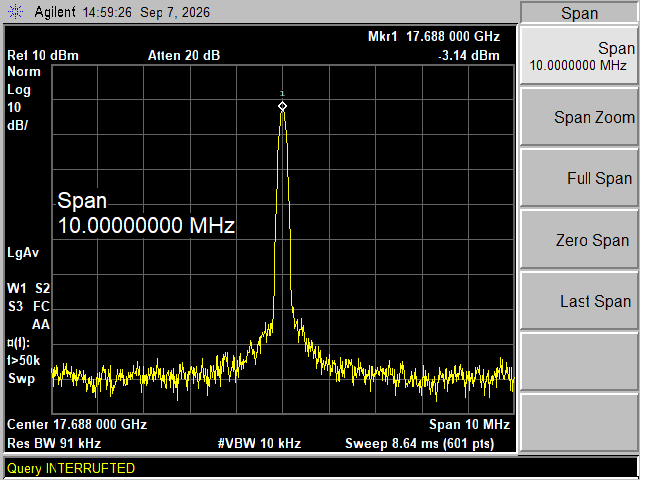Select the Last Span softkey

[579, 301]
